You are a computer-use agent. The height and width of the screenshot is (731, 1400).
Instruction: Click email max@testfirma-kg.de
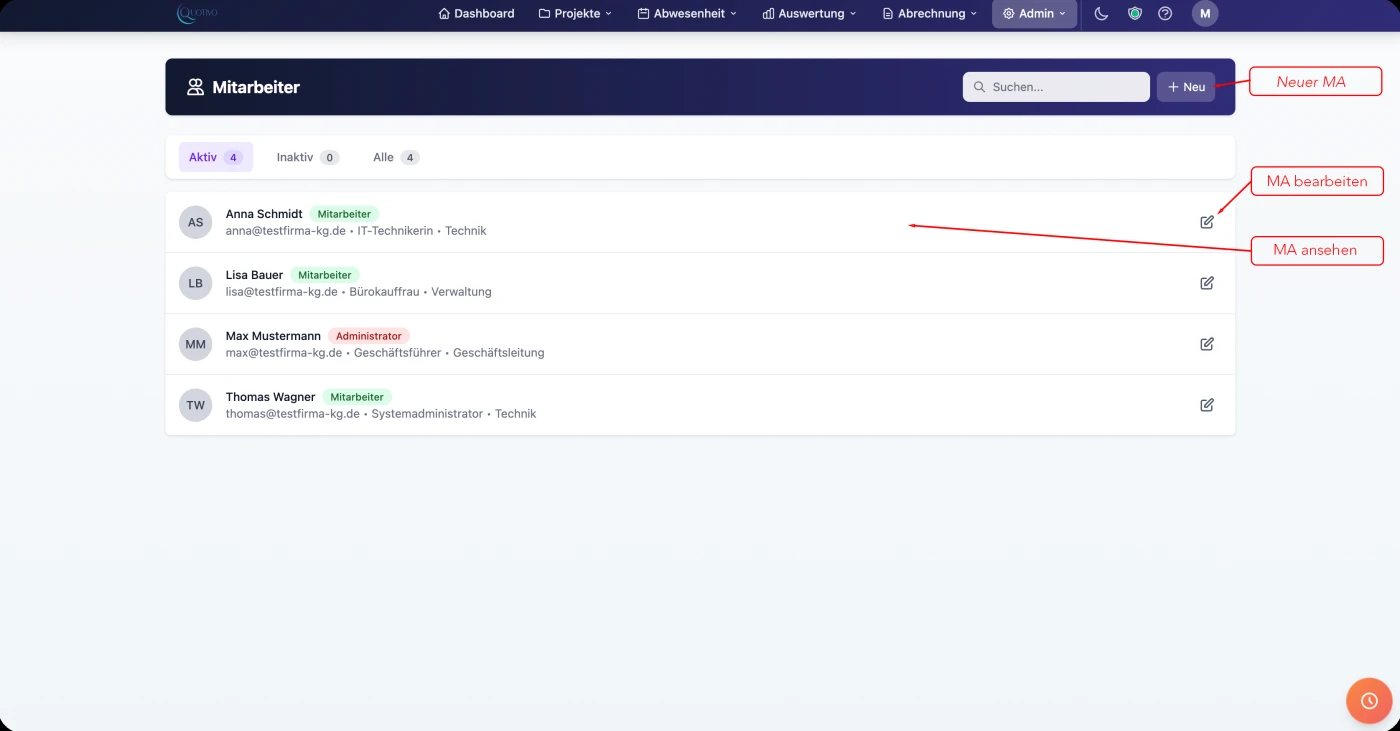(x=284, y=353)
